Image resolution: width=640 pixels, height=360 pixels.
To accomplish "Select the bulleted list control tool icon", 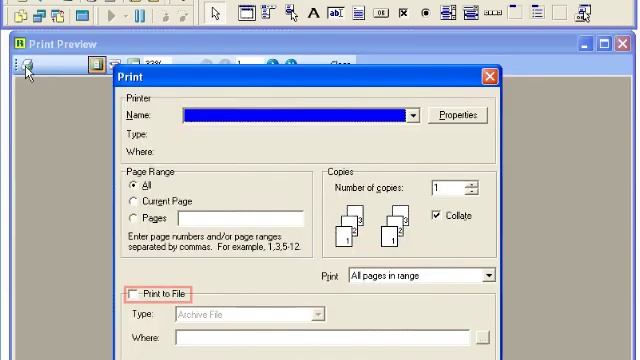I will coord(538,12).
